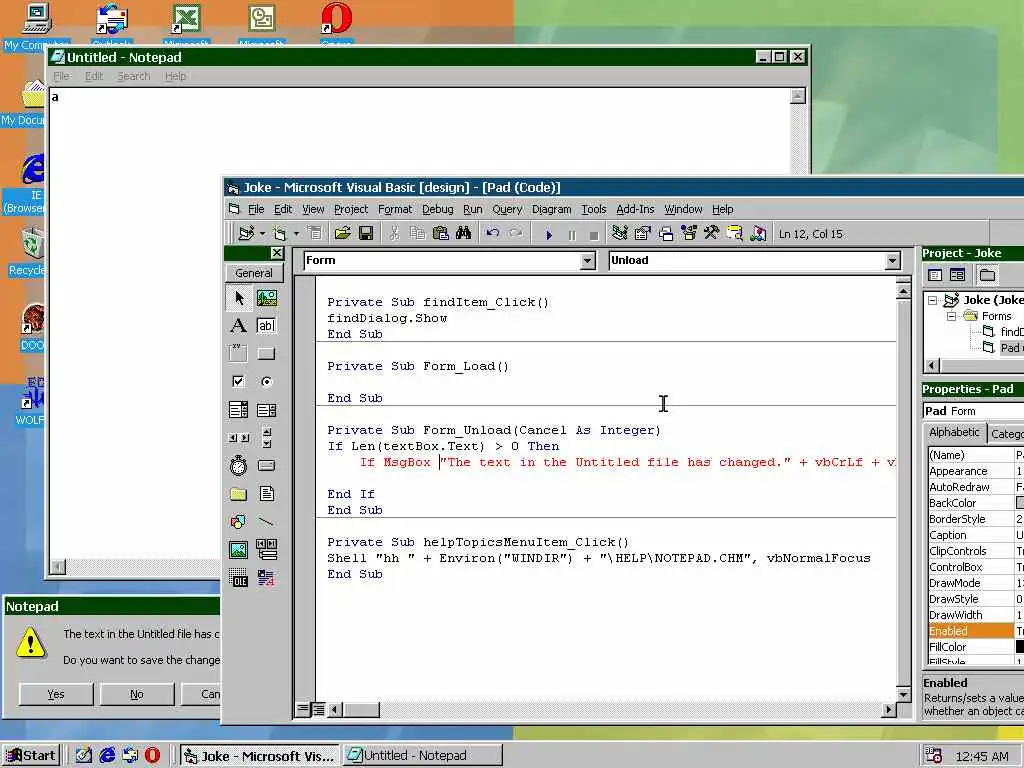1024x768 pixels.
Task: Select the DirListBox folder control tool
Action: click(238, 494)
